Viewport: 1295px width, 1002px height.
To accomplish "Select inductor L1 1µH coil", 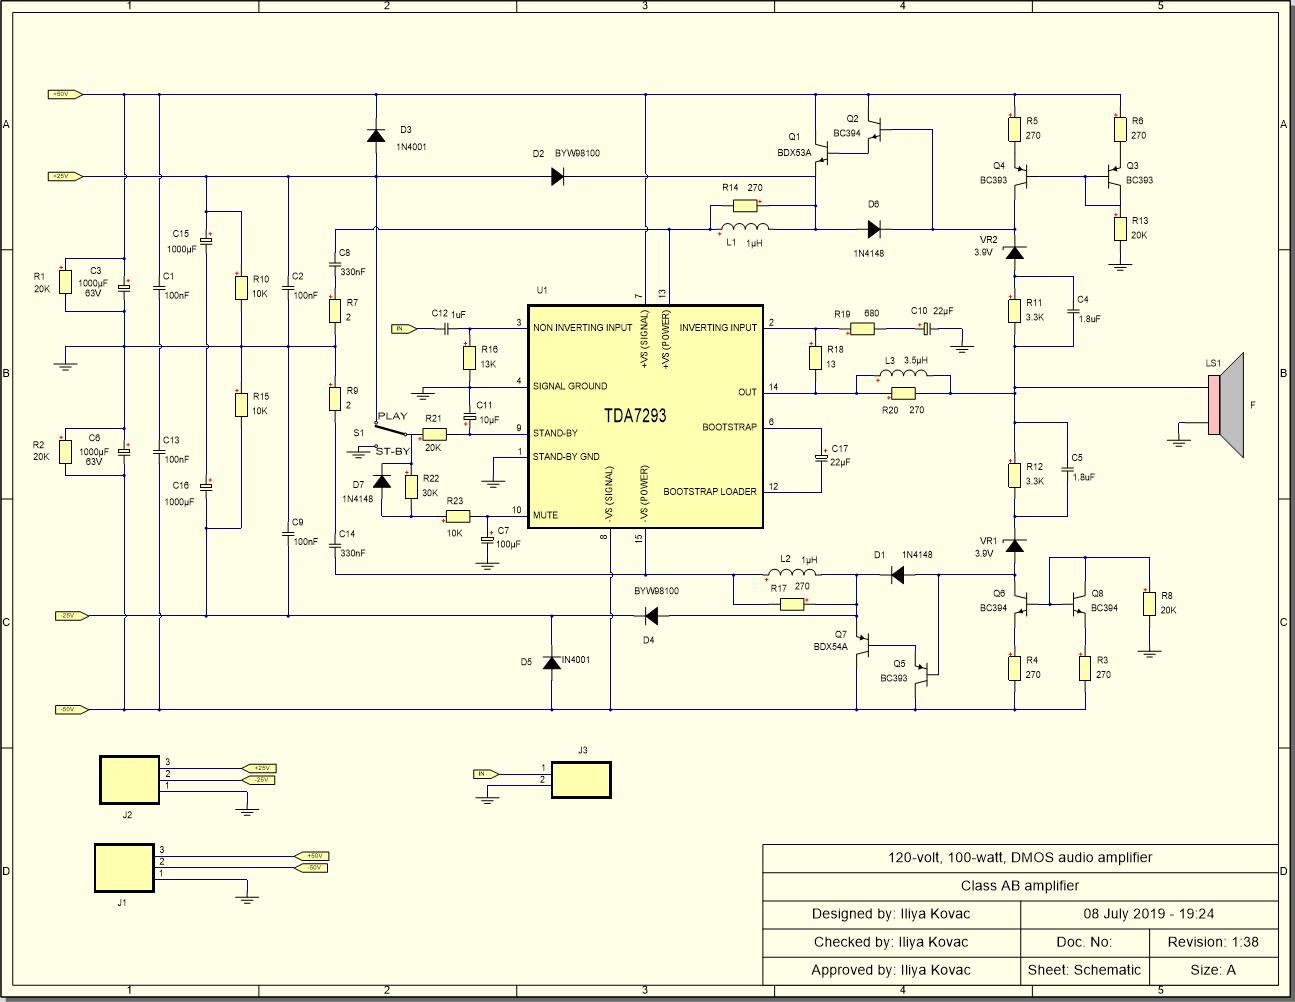I will (745, 227).
